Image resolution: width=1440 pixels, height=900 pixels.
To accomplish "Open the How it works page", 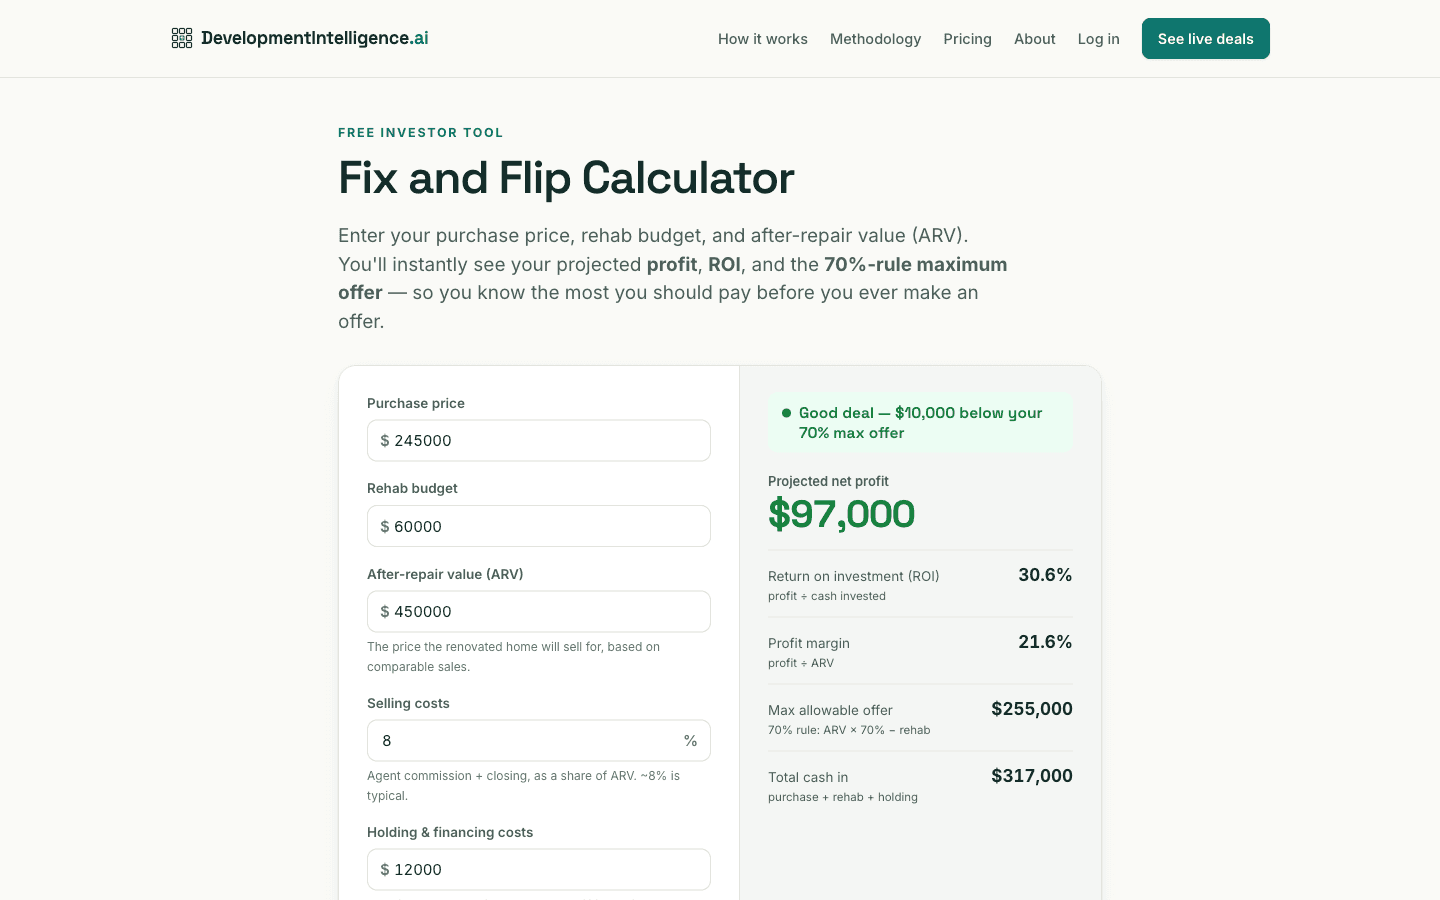I will coord(763,39).
